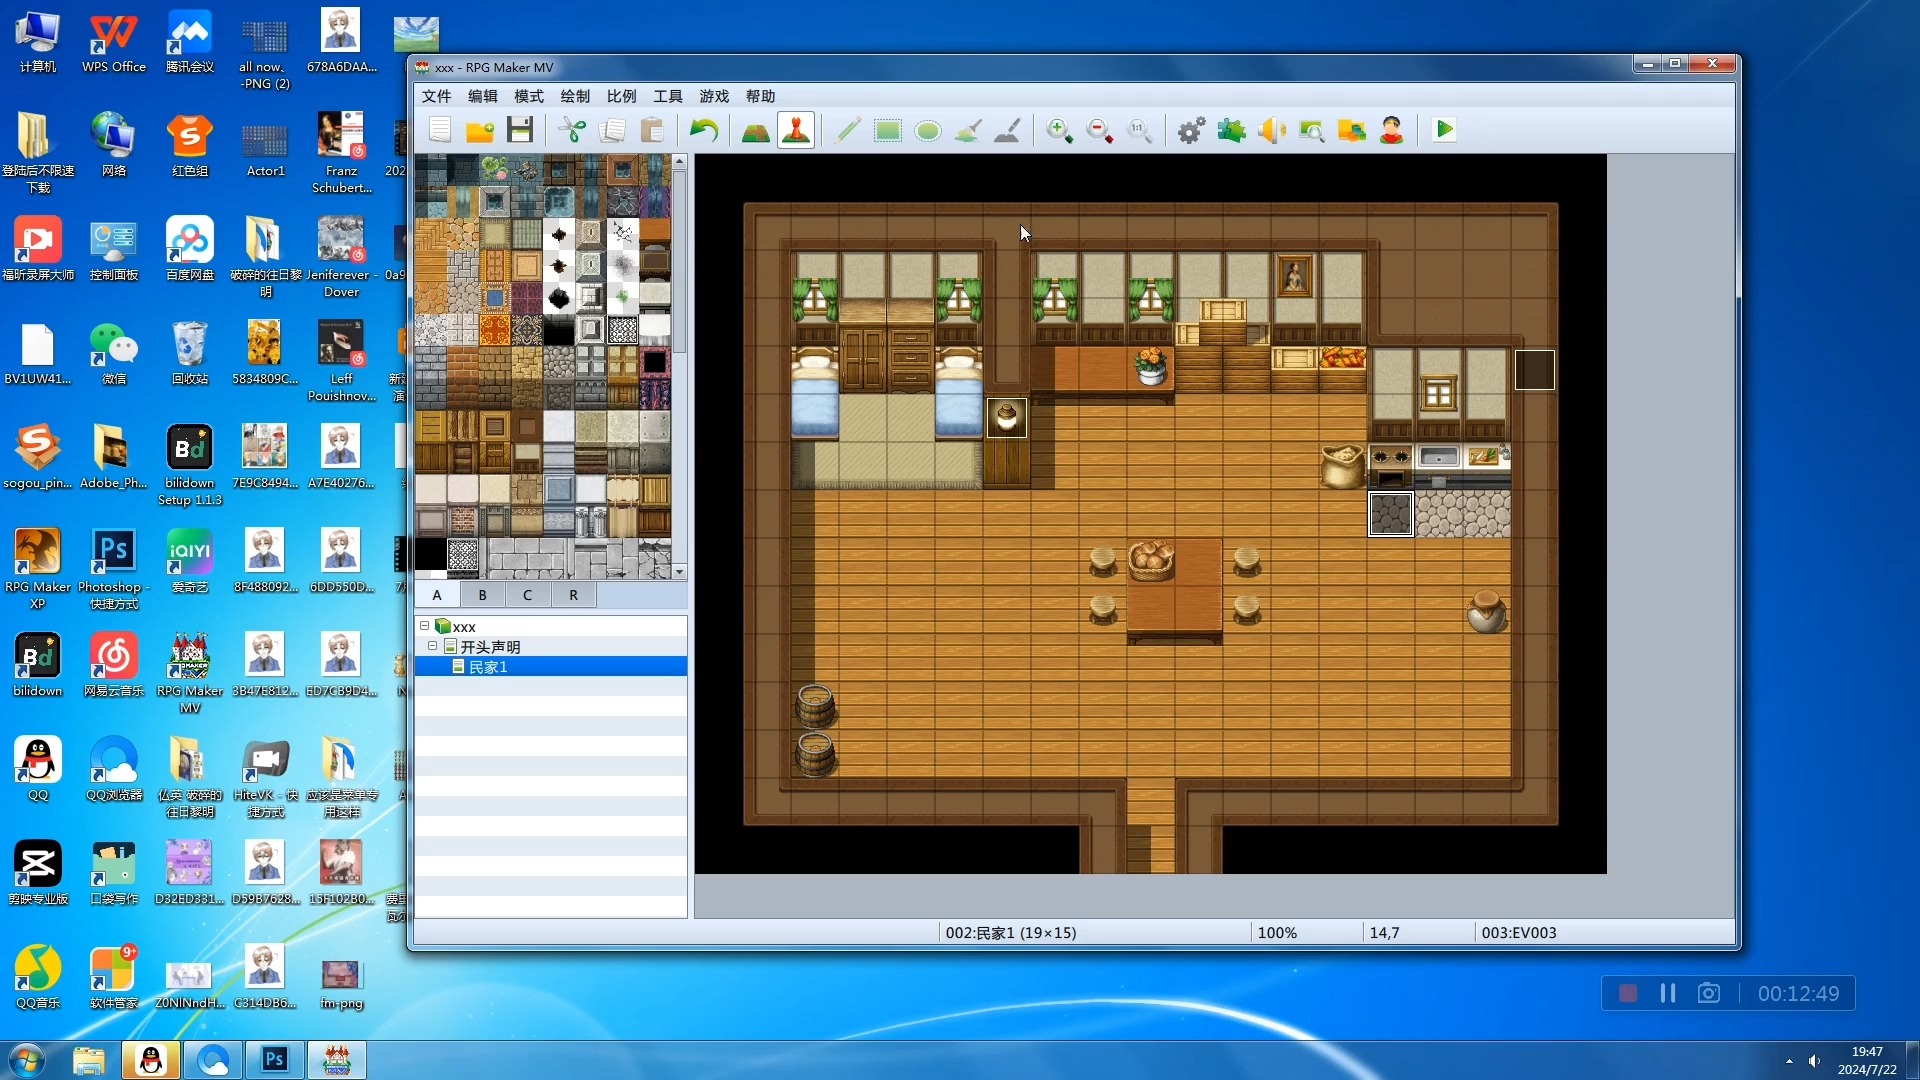Select the dark stone floor event tile
Viewport: 1920px width, 1080px height.
click(1391, 514)
